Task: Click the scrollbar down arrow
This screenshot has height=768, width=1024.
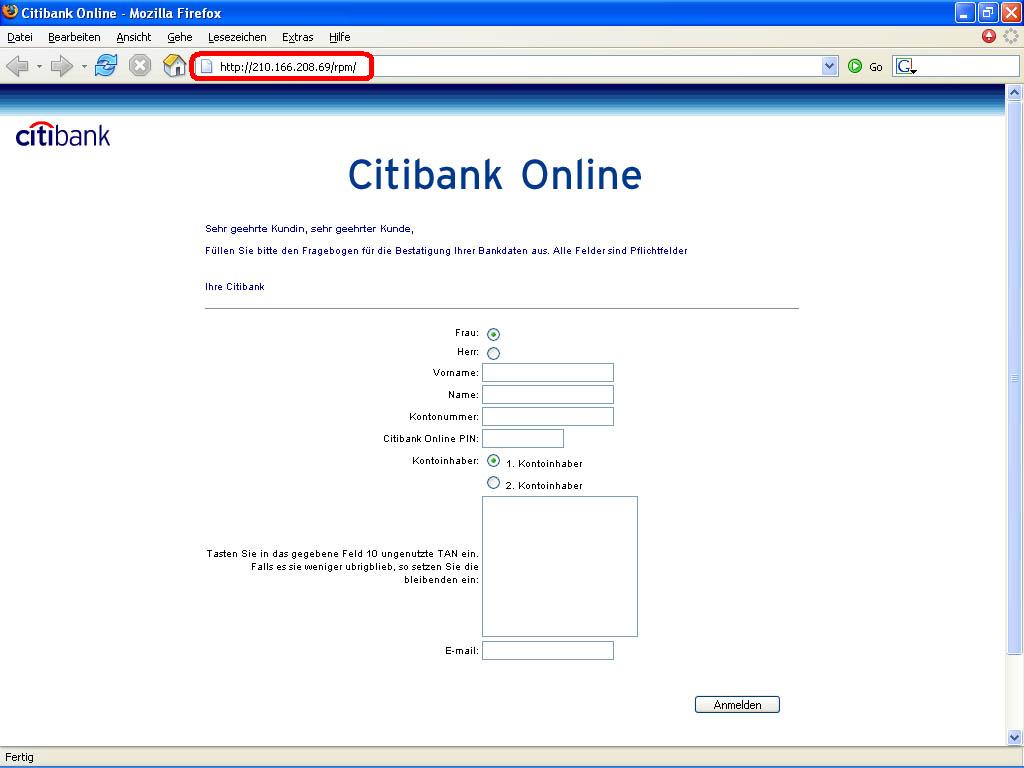Action: point(1014,737)
